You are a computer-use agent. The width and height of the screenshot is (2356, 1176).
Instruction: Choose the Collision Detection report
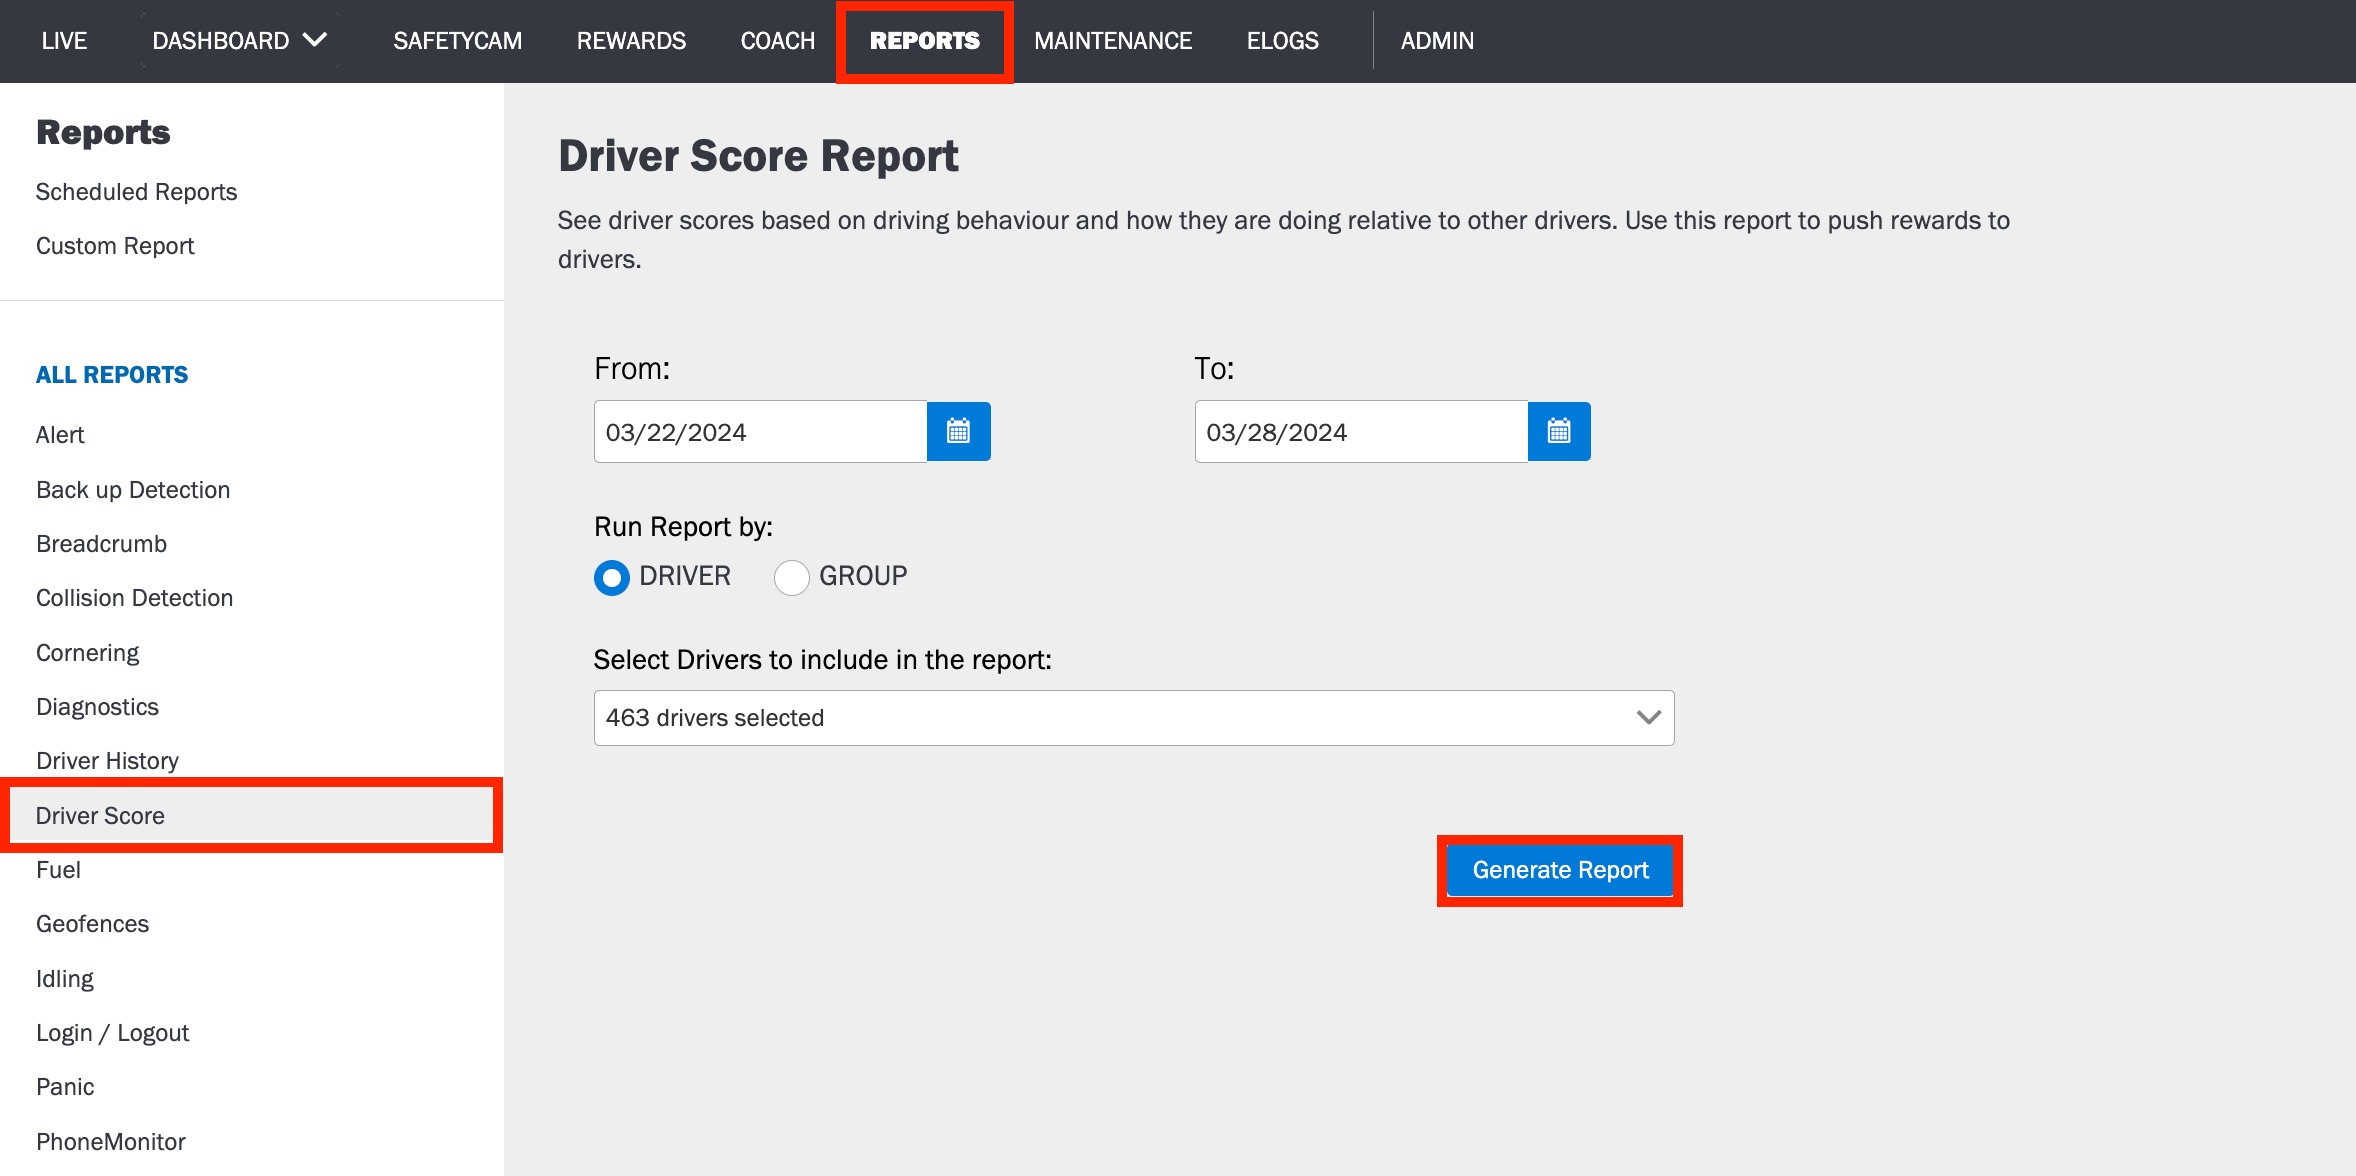pos(134,598)
